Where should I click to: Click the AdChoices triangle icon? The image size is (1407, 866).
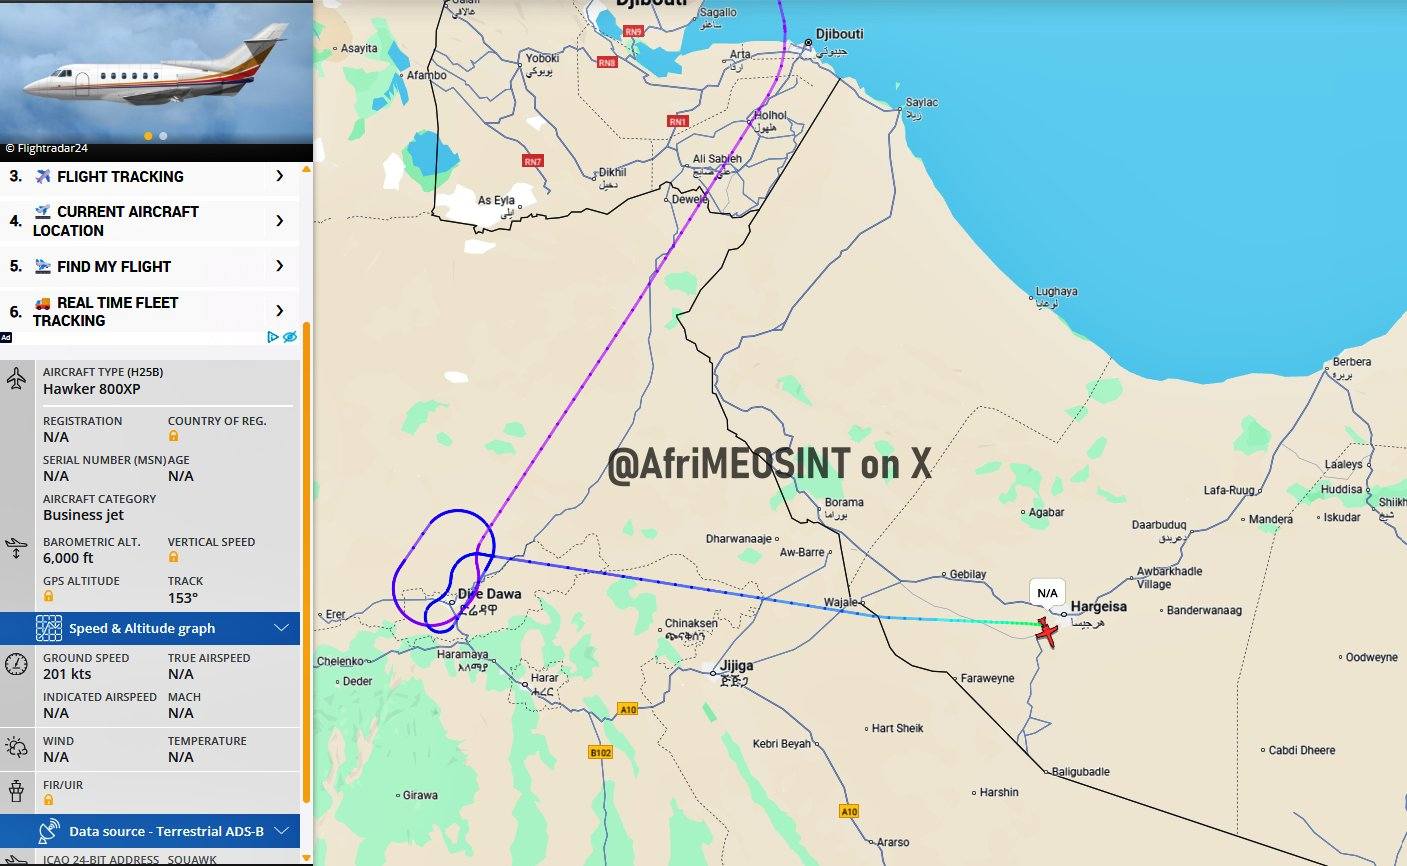point(273,337)
